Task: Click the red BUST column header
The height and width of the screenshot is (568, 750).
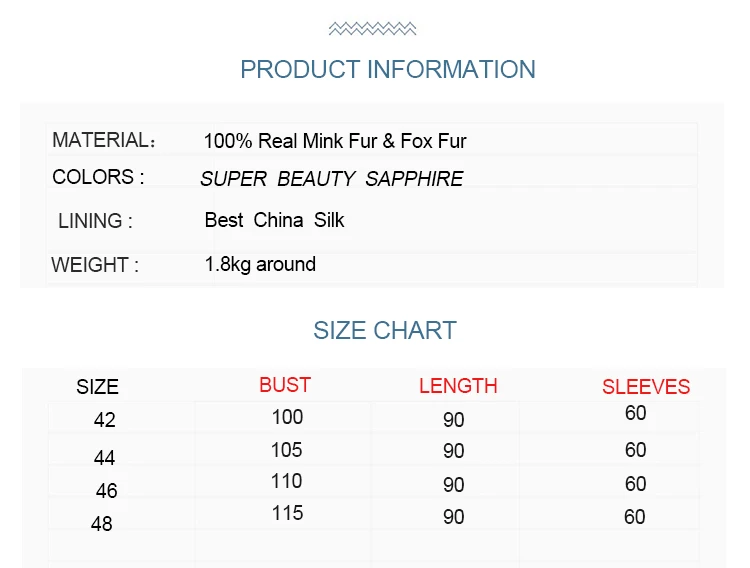Action: pos(285,385)
